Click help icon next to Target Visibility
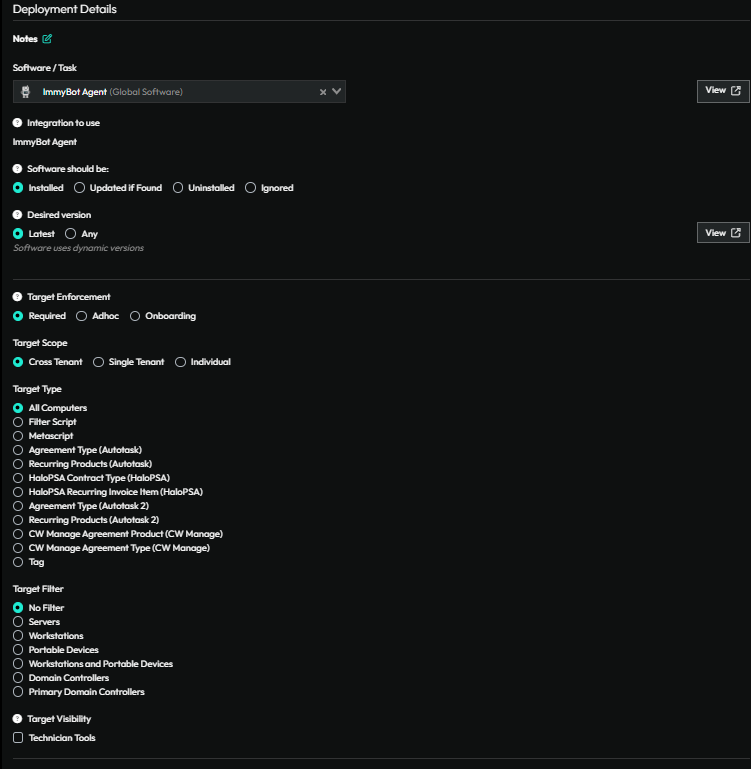 [x=17, y=719]
